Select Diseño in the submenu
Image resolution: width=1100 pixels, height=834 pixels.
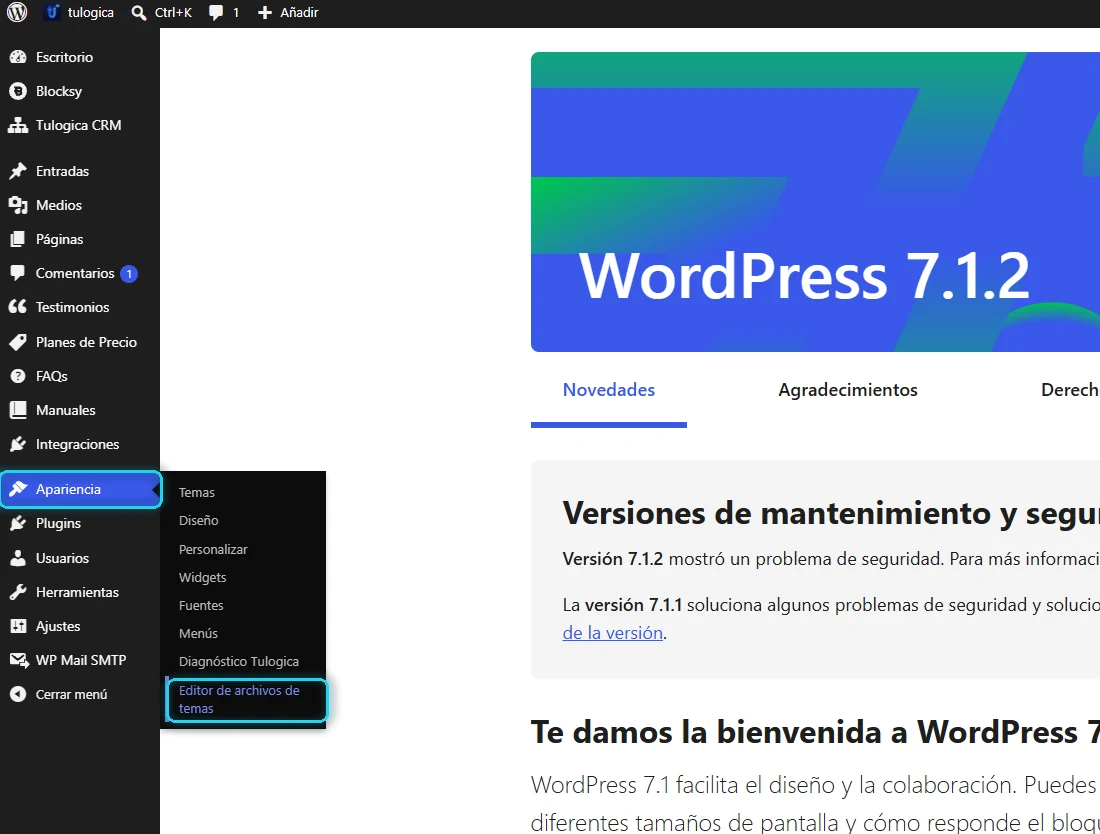pyautogui.click(x=199, y=520)
